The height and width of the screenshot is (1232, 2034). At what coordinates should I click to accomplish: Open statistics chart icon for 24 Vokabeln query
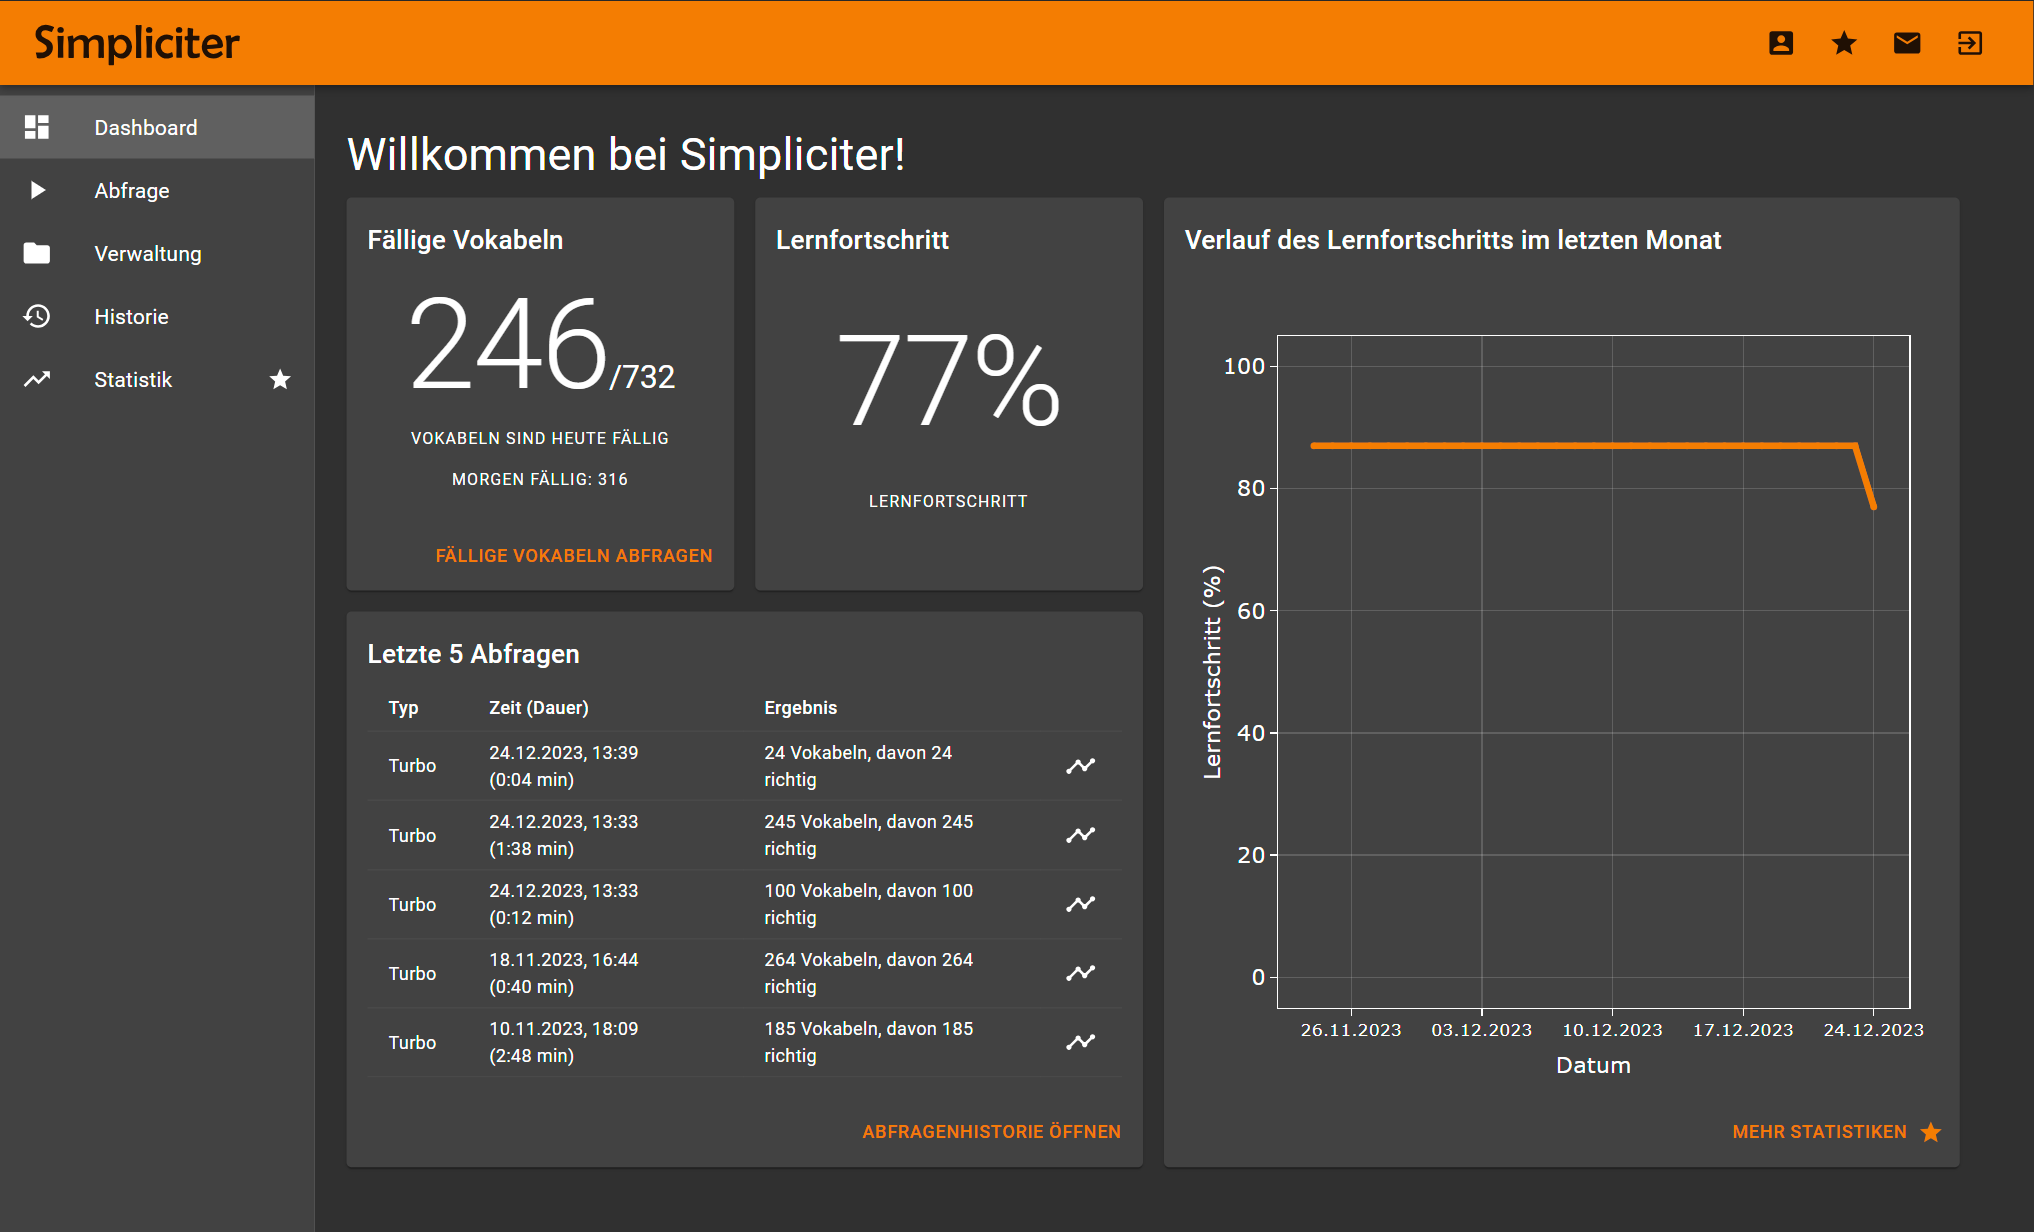pyautogui.click(x=1080, y=766)
